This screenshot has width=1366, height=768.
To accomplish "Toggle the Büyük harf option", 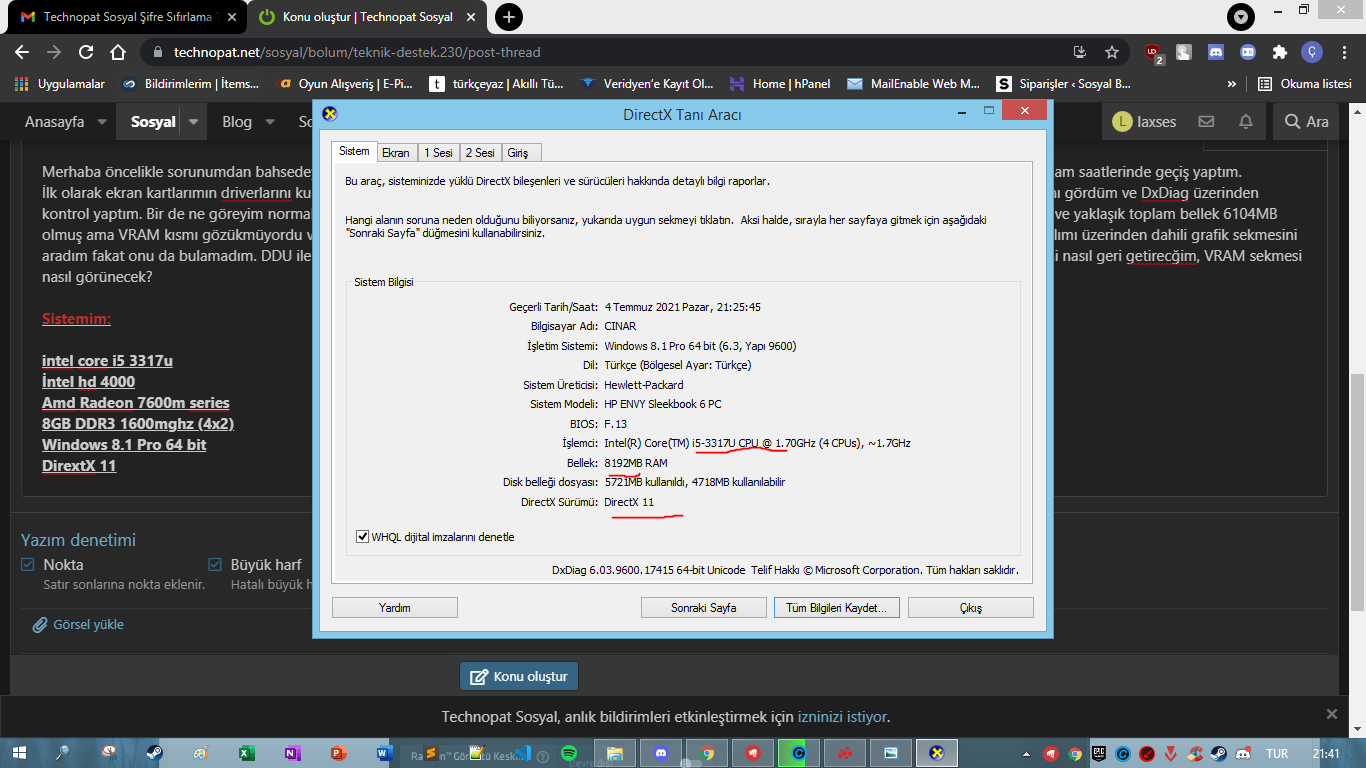I will (x=215, y=565).
